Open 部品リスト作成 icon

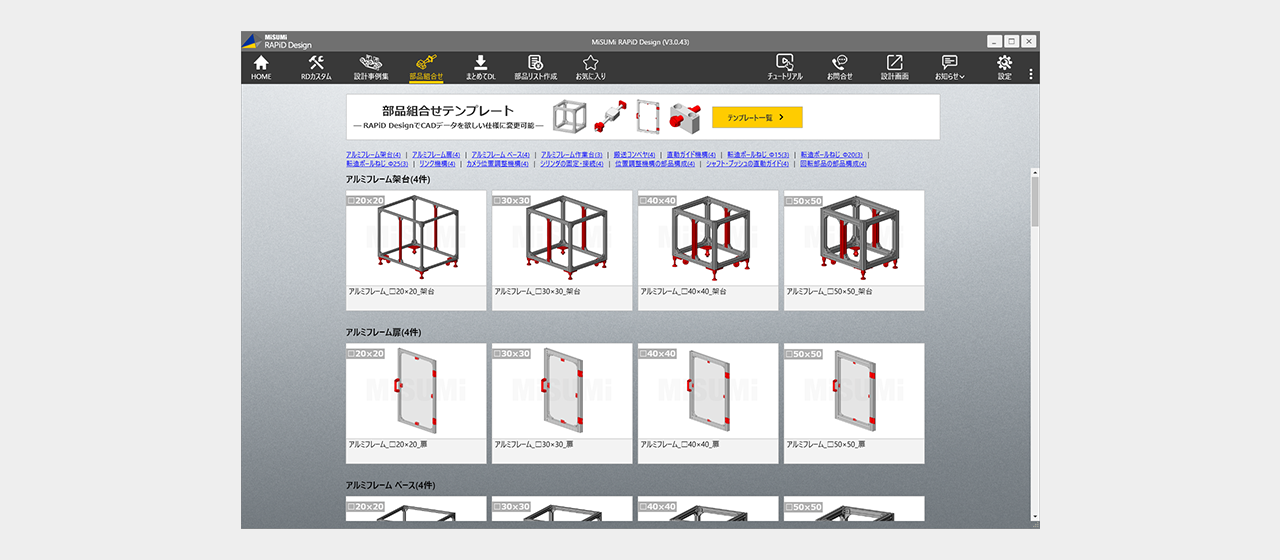click(535, 66)
